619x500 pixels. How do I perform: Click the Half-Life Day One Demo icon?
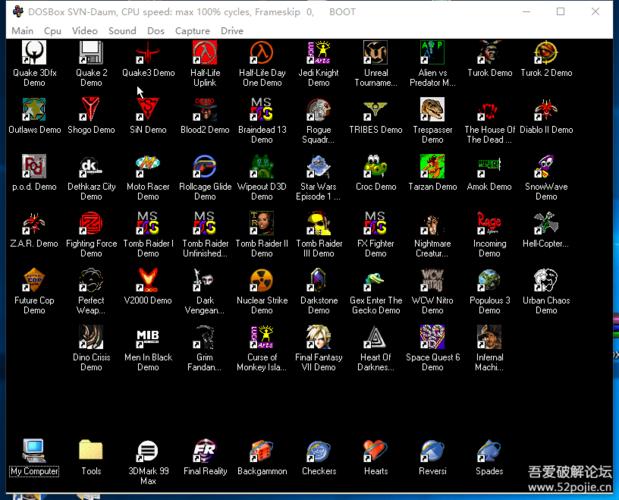click(x=261, y=53)
